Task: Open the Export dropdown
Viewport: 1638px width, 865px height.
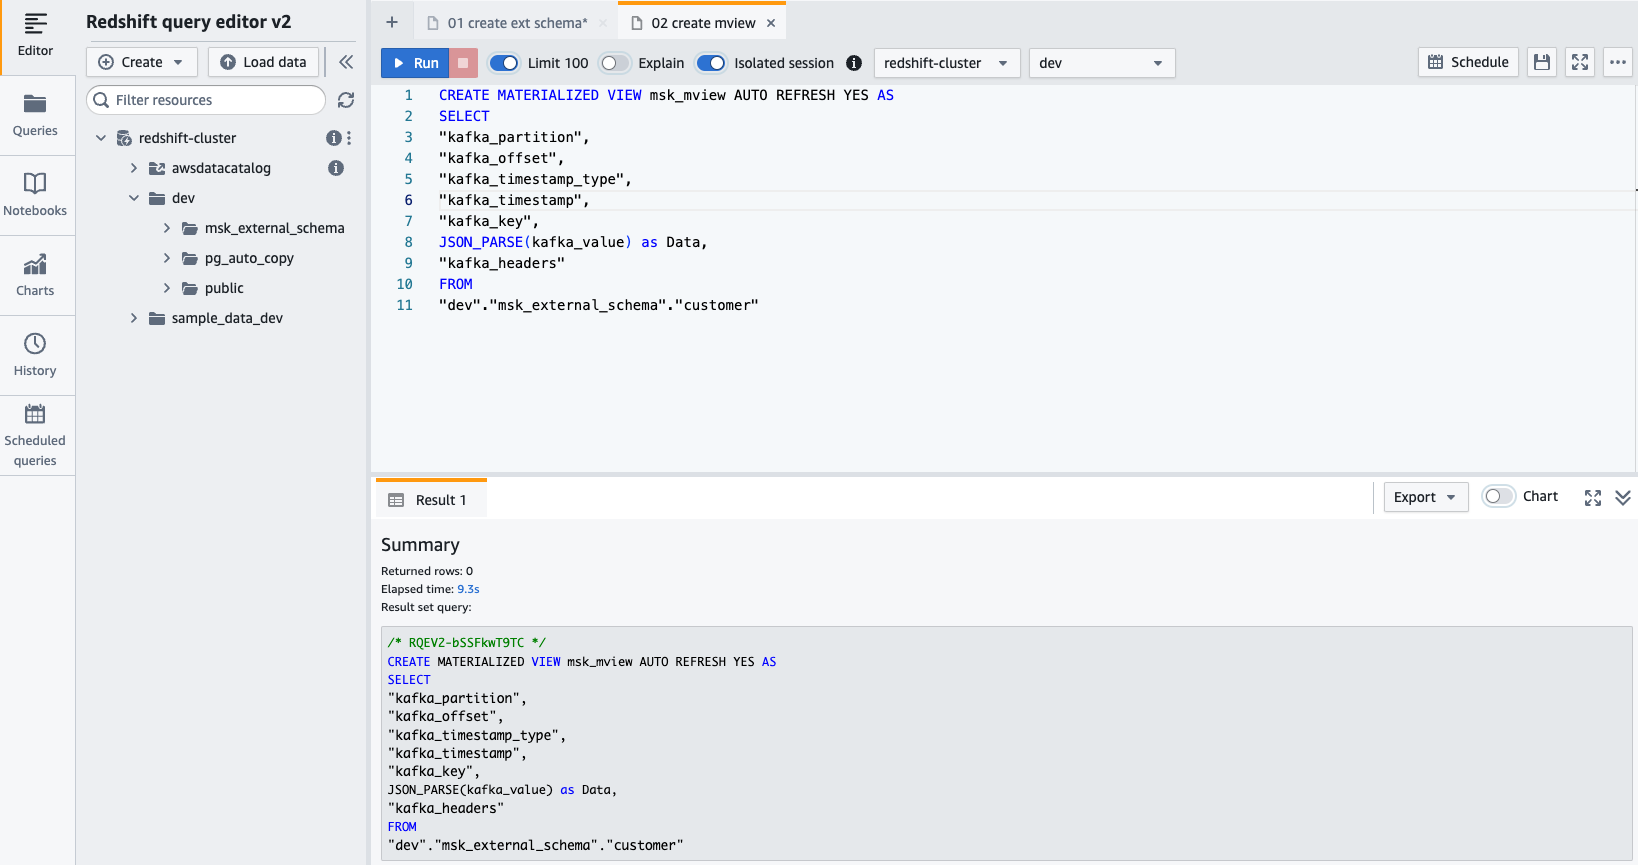Action: 1426,497
